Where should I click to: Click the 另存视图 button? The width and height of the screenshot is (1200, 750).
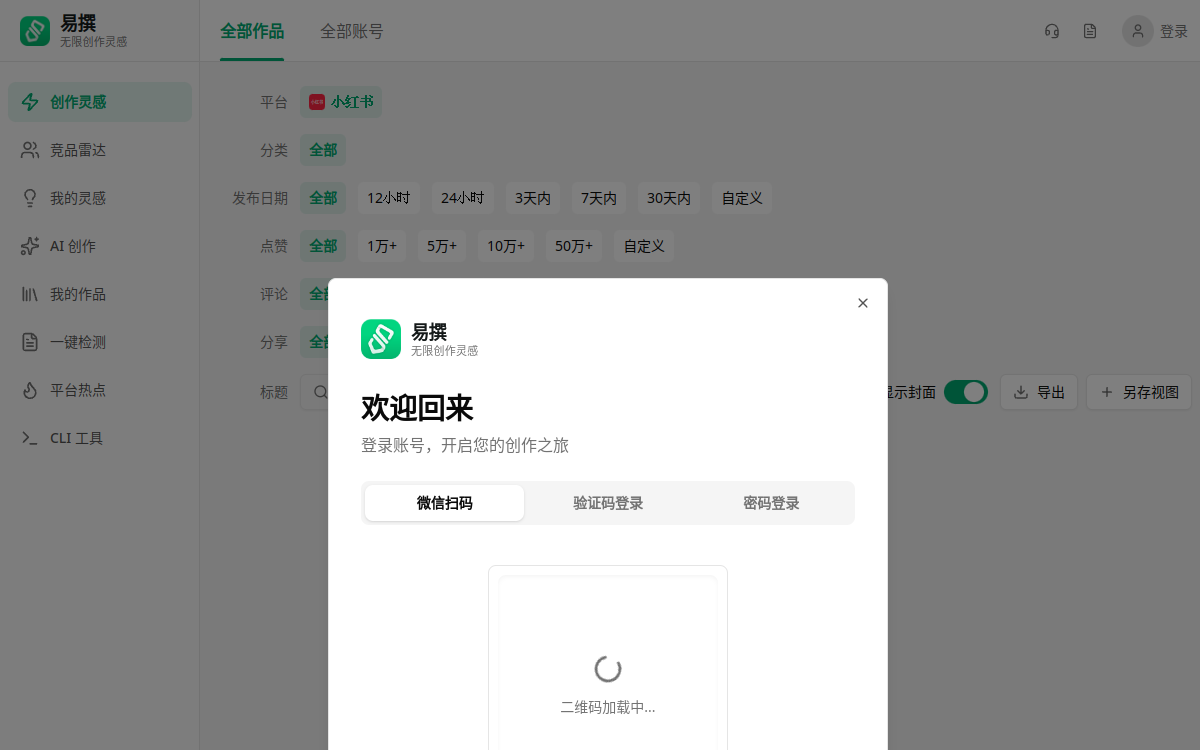(x=1139, y=392)
